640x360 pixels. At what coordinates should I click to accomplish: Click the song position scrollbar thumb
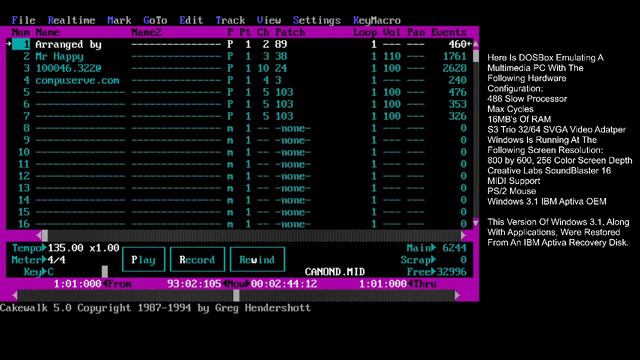[236, 295]
